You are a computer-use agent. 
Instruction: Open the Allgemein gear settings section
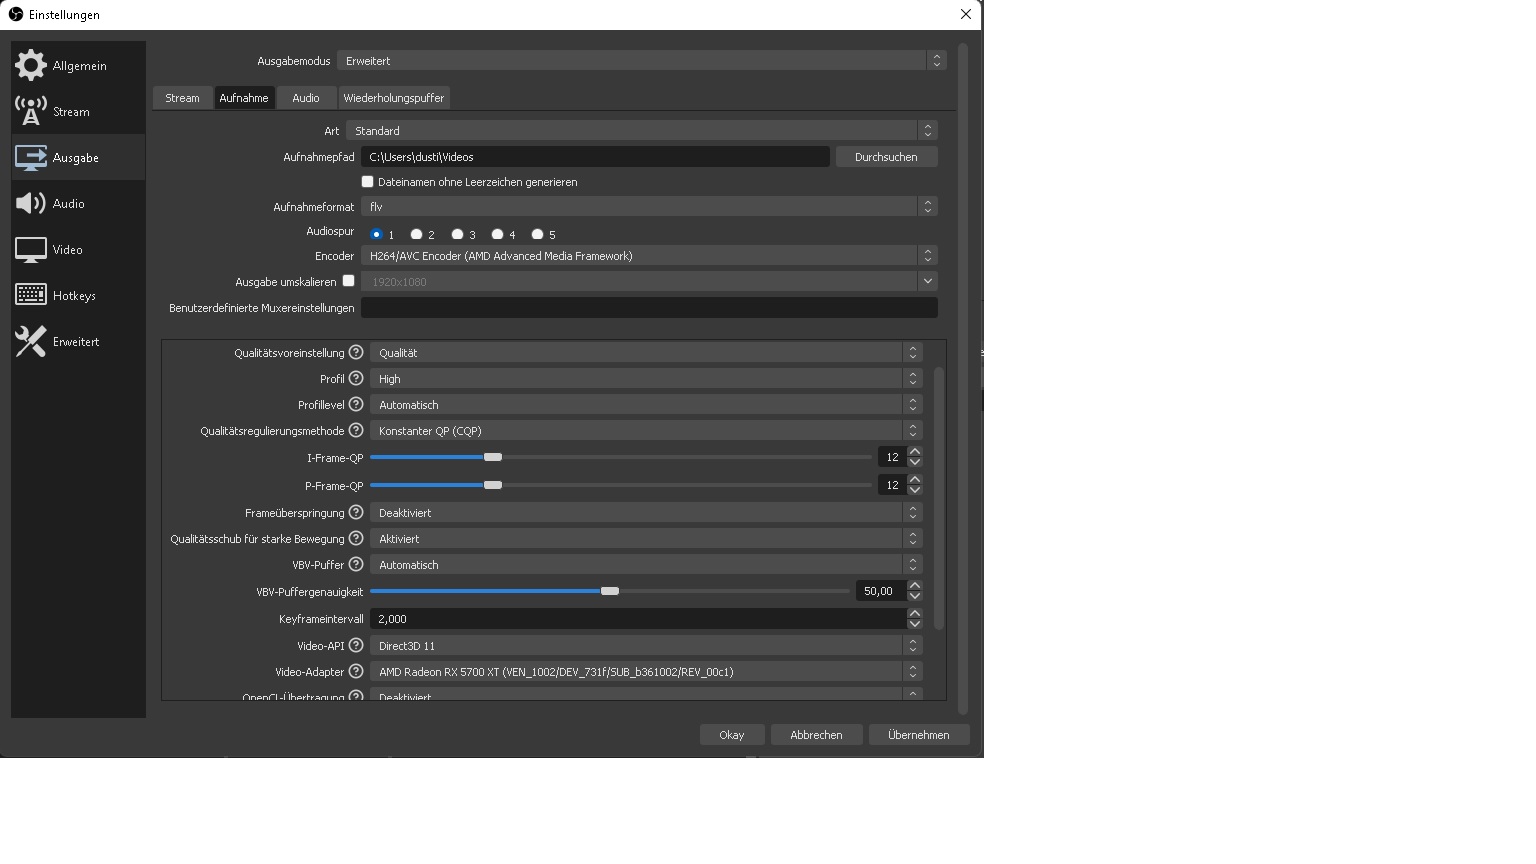[32, 66]
